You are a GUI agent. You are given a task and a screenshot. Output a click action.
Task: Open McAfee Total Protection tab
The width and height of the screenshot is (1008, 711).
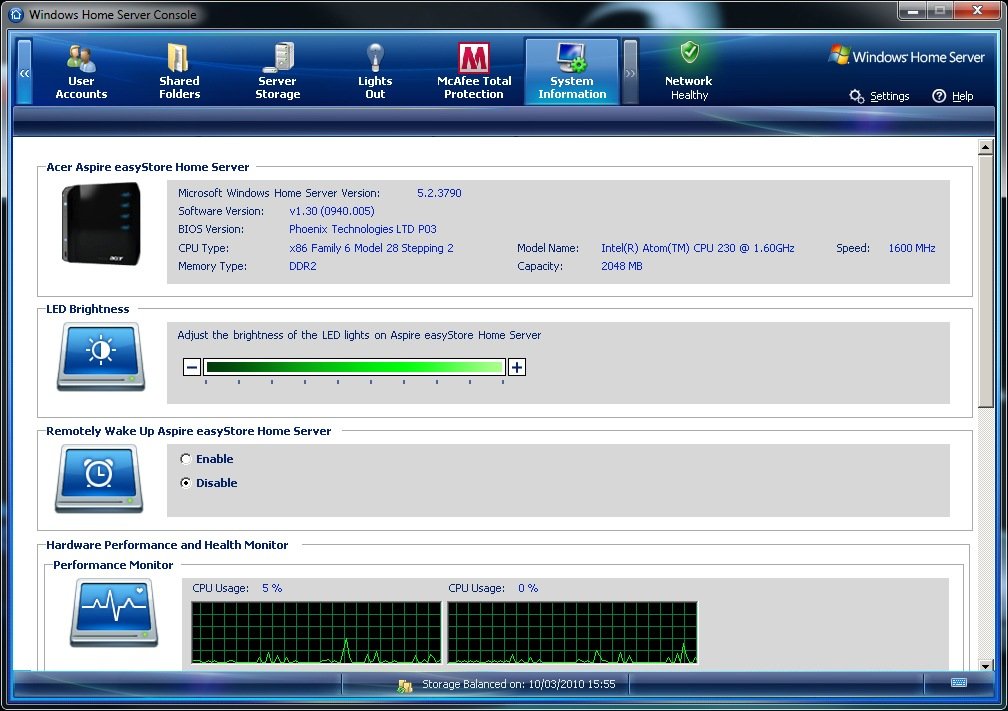474,71
